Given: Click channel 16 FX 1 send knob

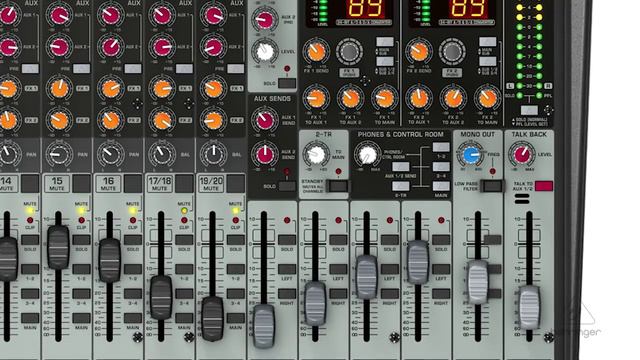Looking at the screenshot, I should 111,88.
